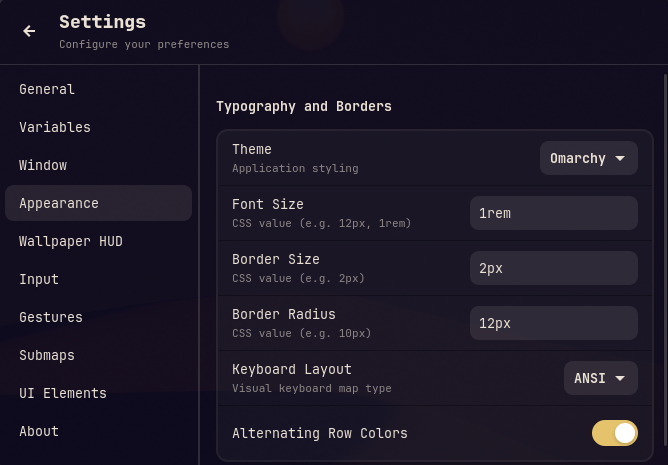Expand the Keyboard Layout ANSI dropdown
Viewport: 668px width, 465px height.
tap(600, 378)
